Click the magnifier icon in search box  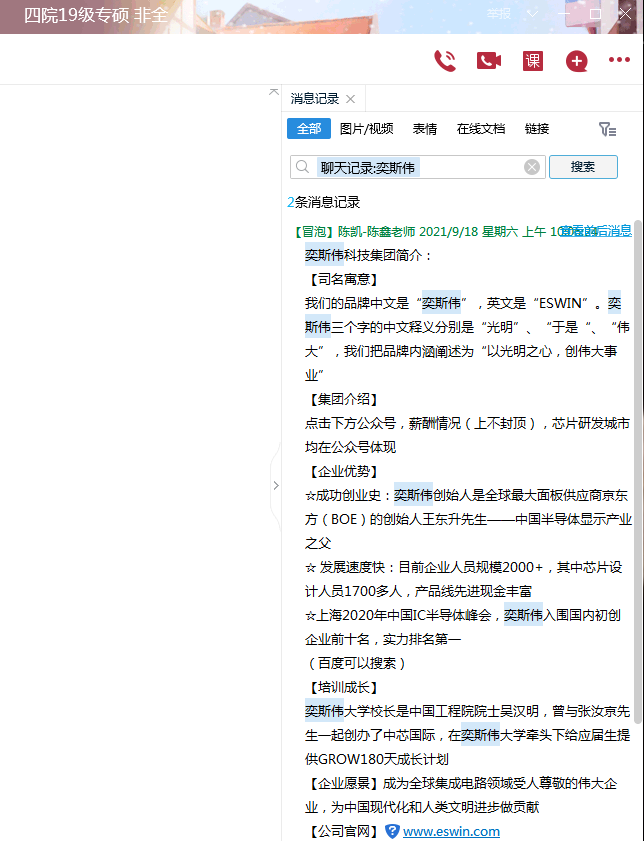point(302,167)
